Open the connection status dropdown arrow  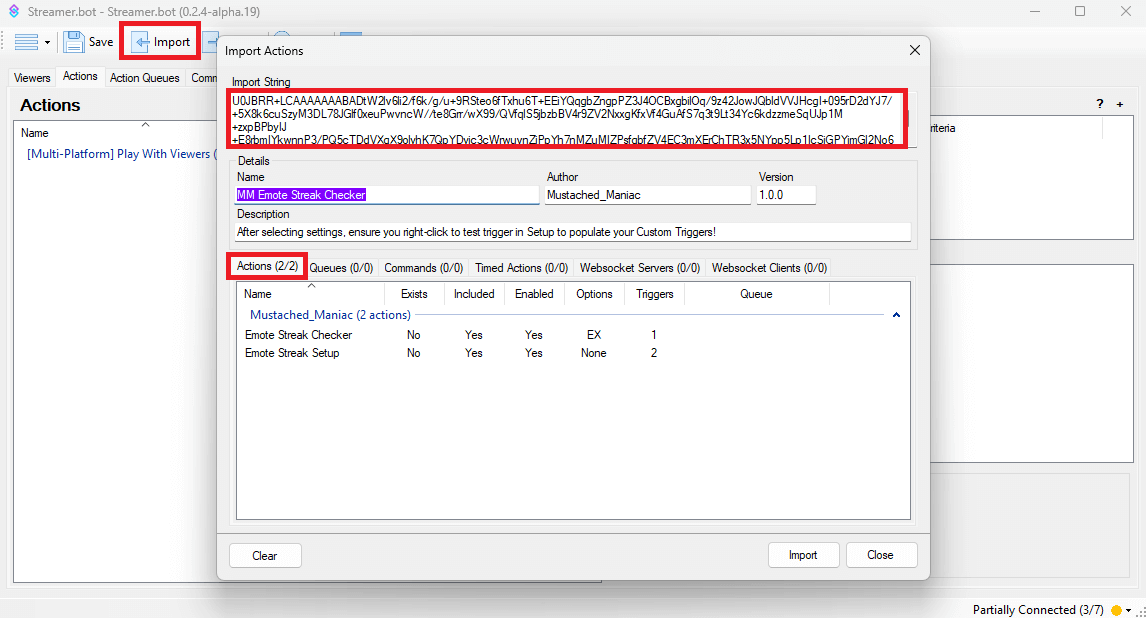[x=1129, y=610]
